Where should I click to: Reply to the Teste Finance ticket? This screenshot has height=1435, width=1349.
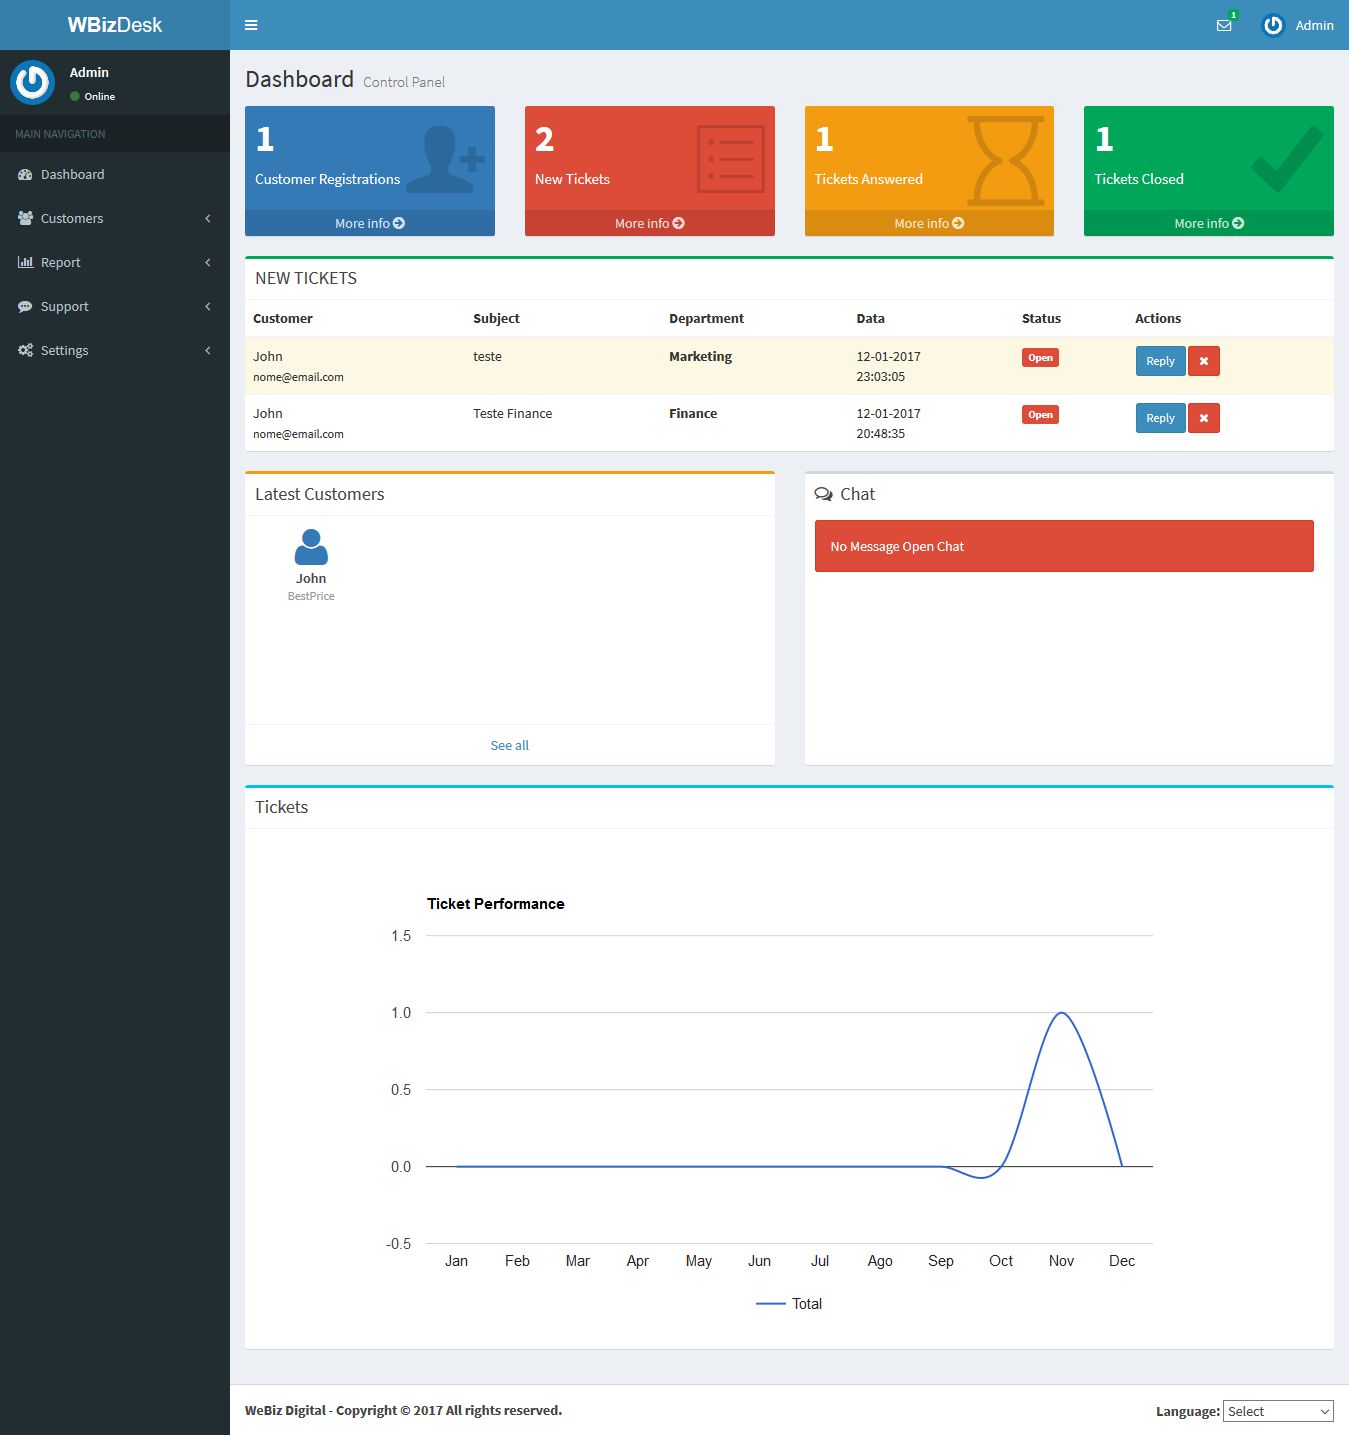click(1160, 418)
